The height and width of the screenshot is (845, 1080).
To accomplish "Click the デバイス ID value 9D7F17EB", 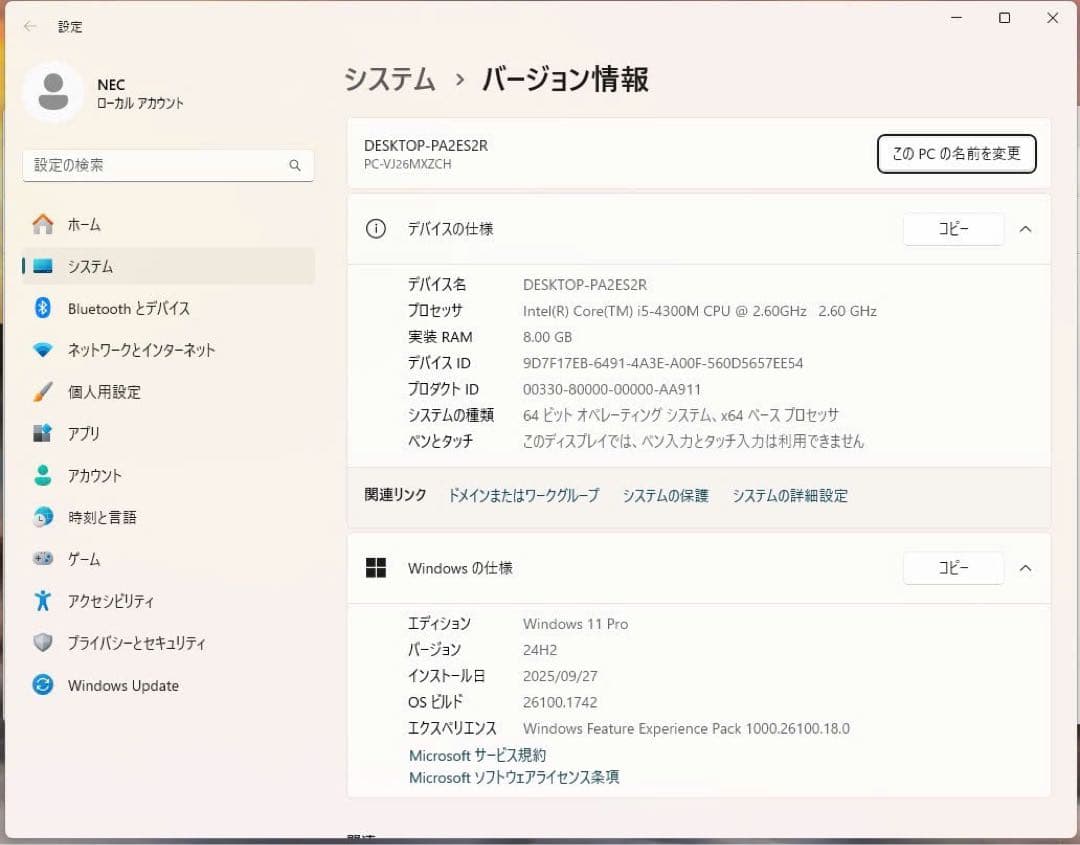I will (663, 363).
